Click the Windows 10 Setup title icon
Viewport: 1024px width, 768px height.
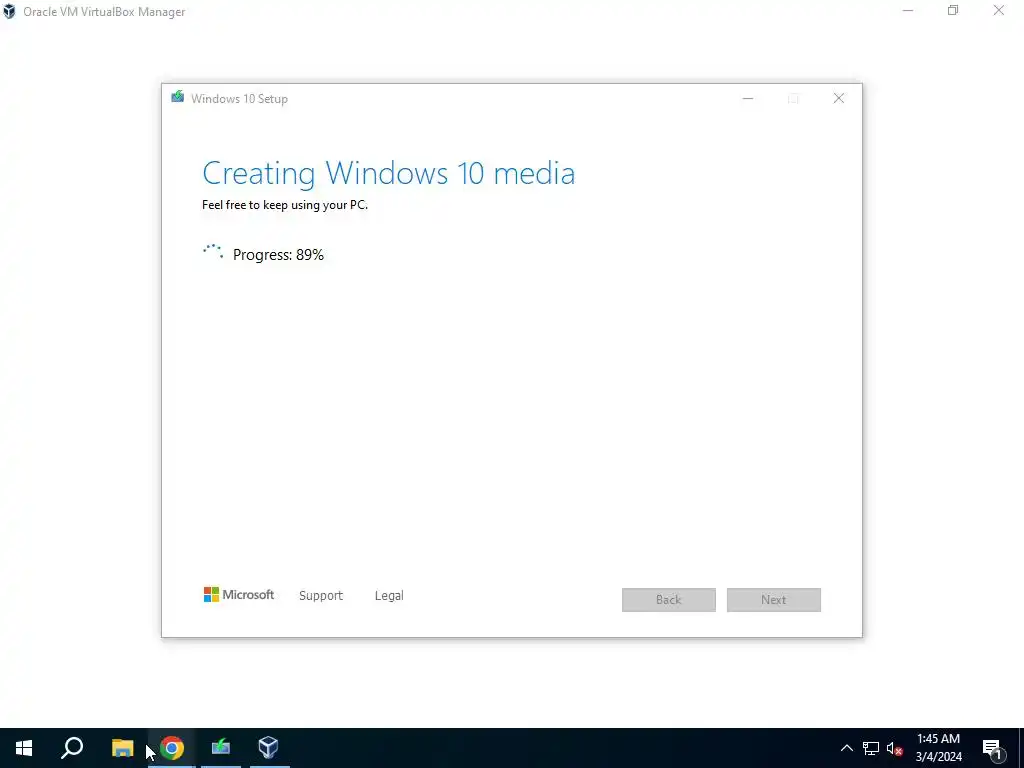[178, 97]
